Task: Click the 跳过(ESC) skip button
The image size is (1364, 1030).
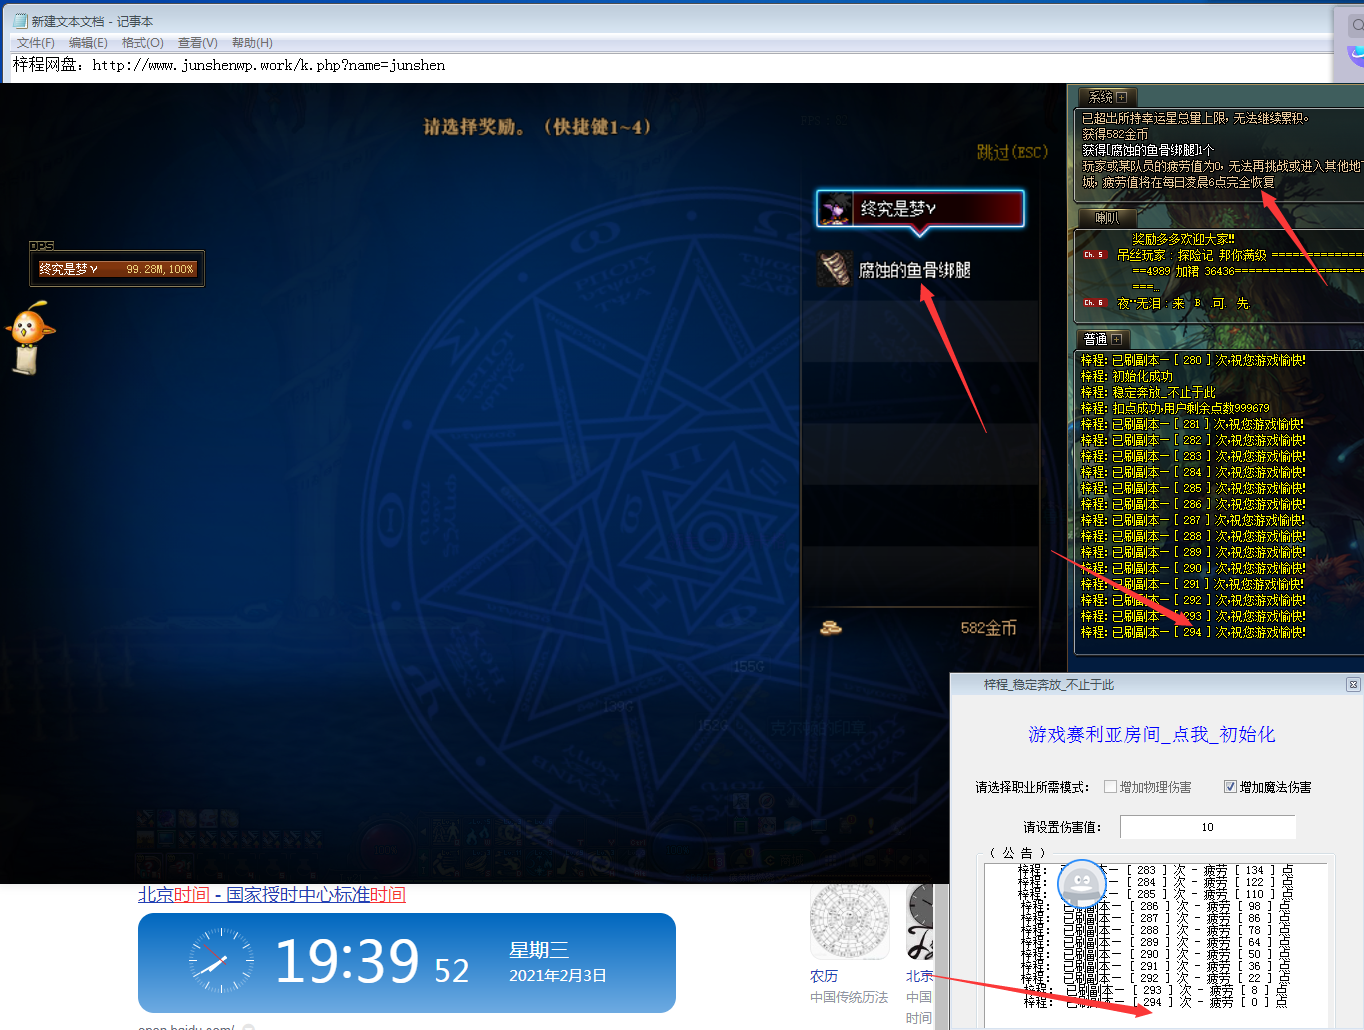Action: [1012, 152]
